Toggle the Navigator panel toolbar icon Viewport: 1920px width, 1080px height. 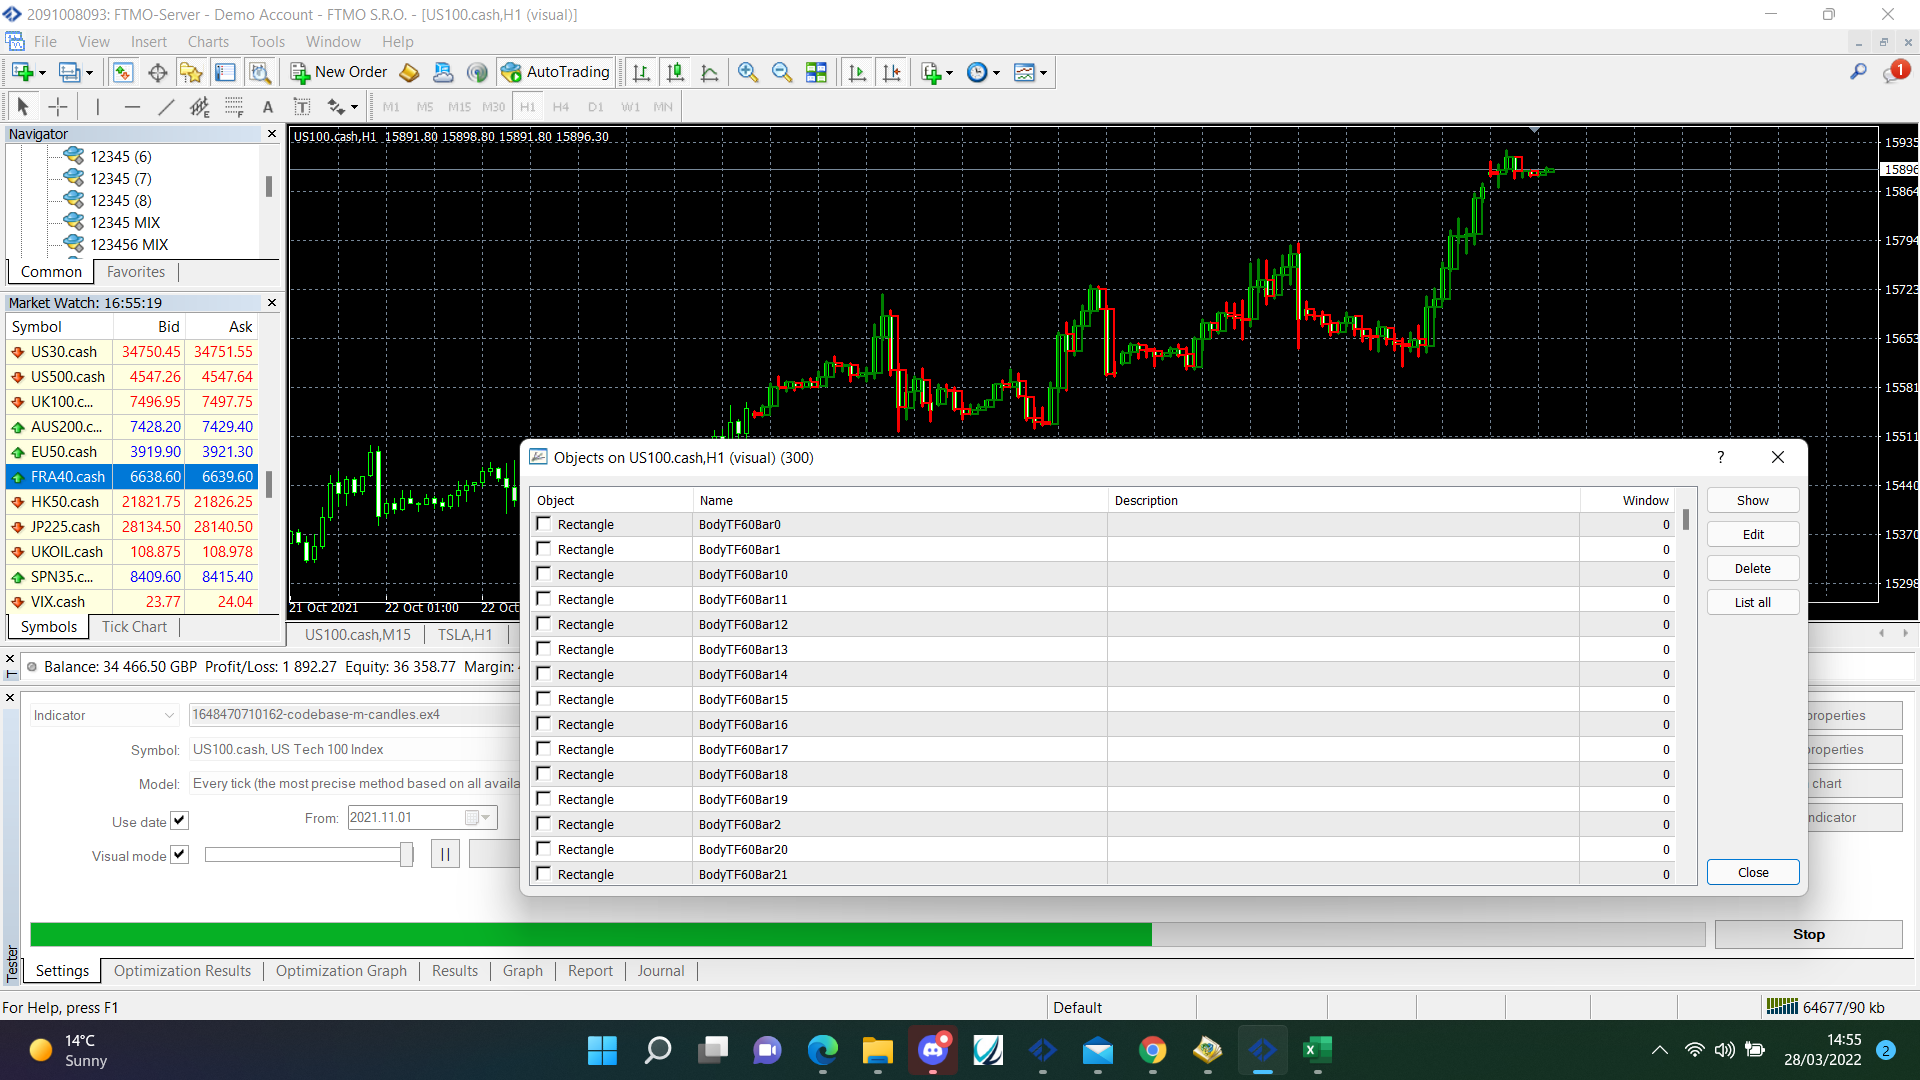191,72
